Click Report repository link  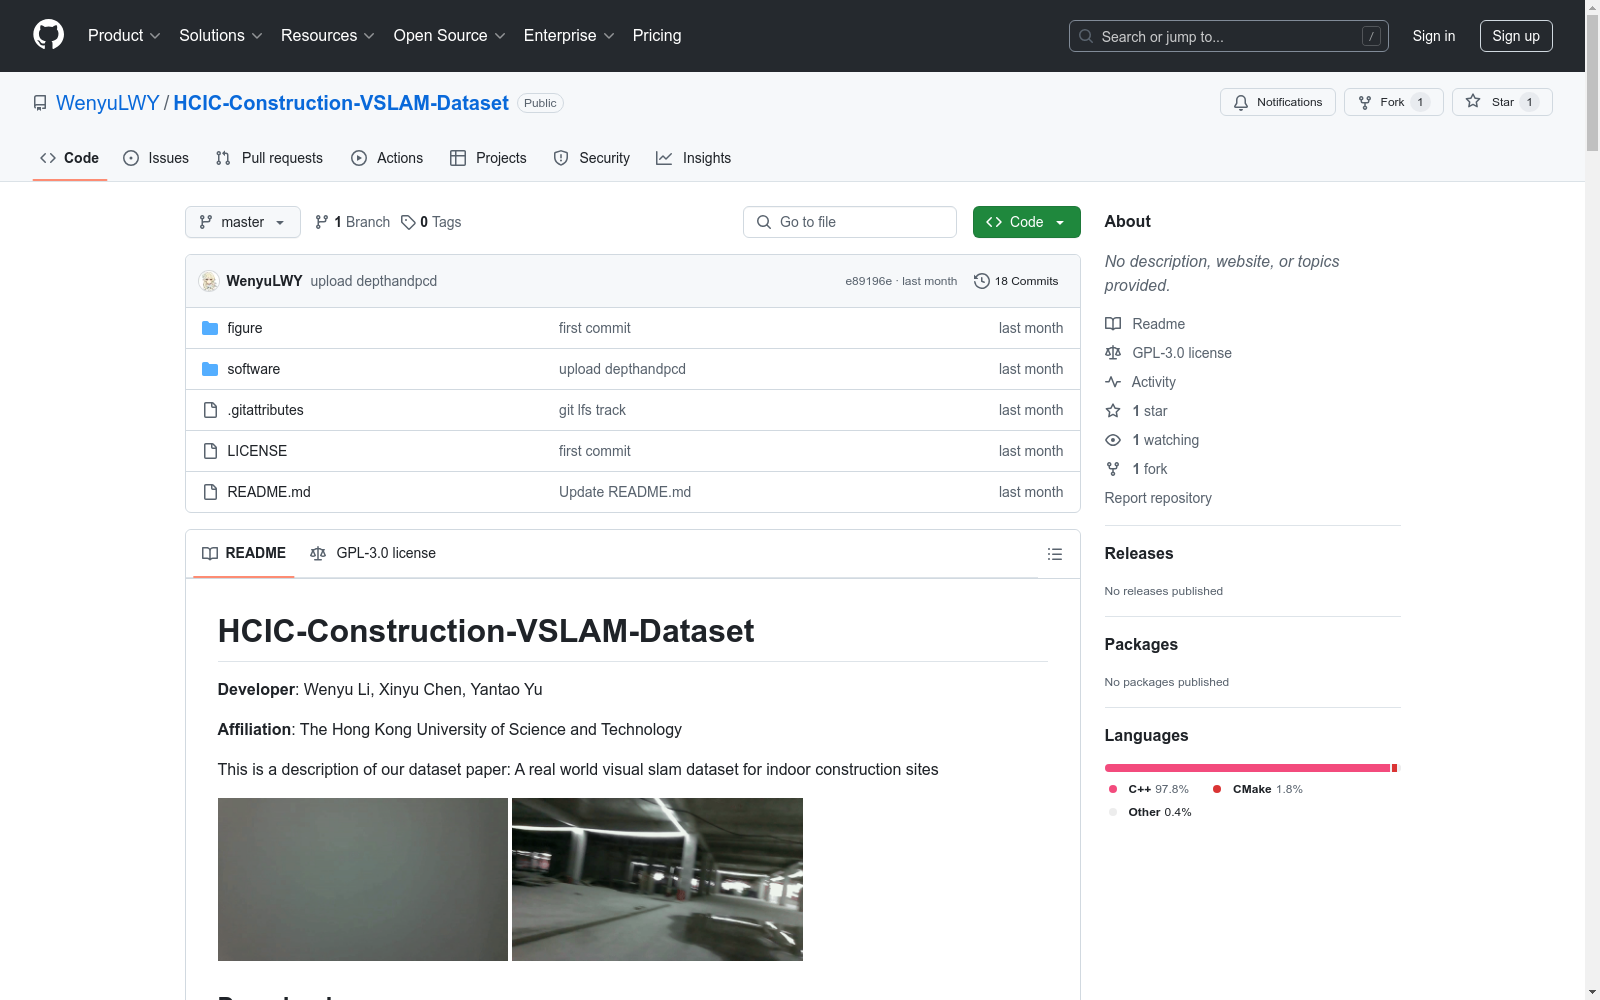click(1158, 498)
